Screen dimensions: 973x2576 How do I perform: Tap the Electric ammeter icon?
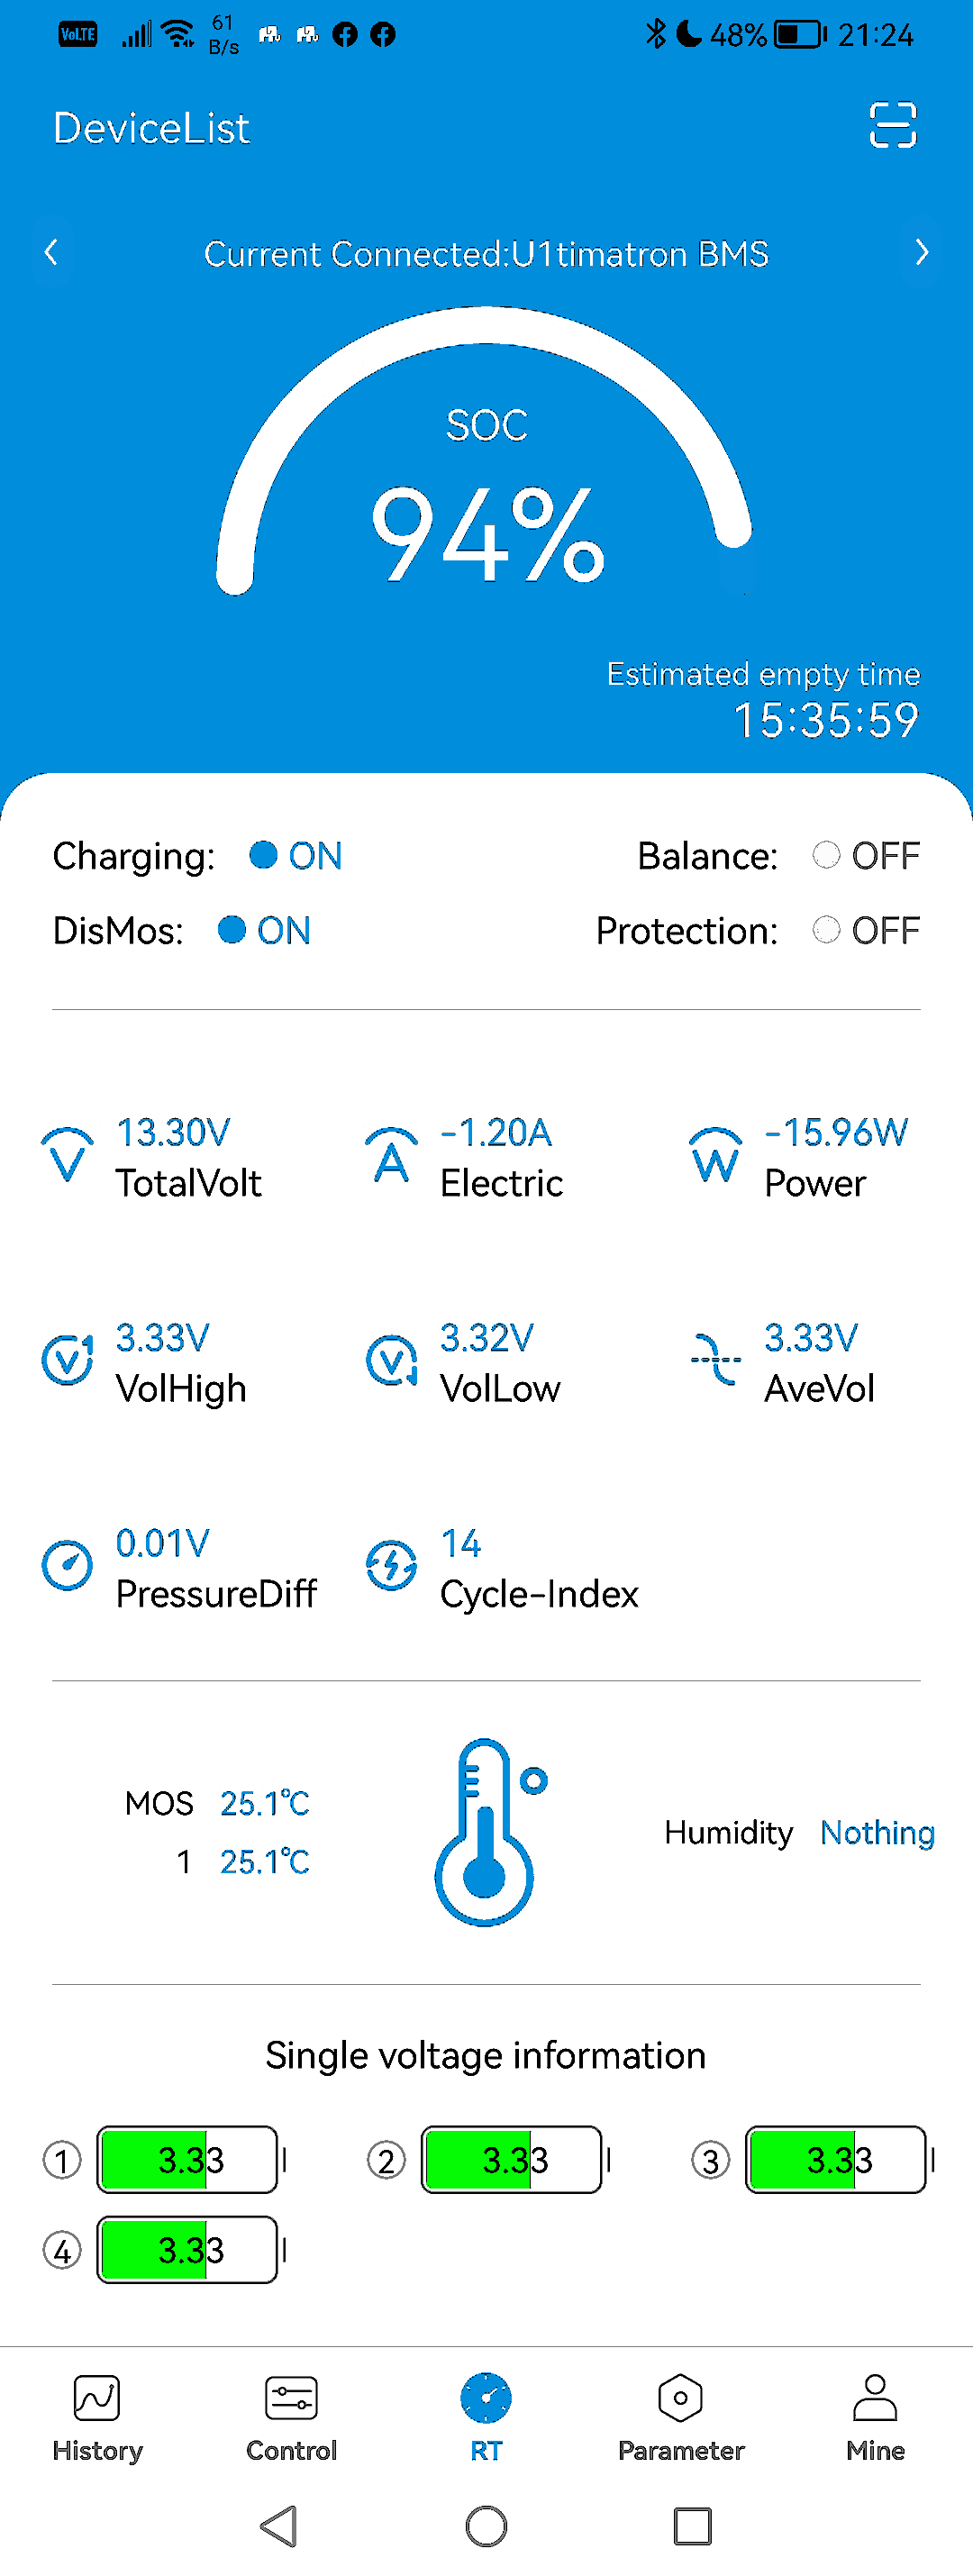(x=391, y=1157)
